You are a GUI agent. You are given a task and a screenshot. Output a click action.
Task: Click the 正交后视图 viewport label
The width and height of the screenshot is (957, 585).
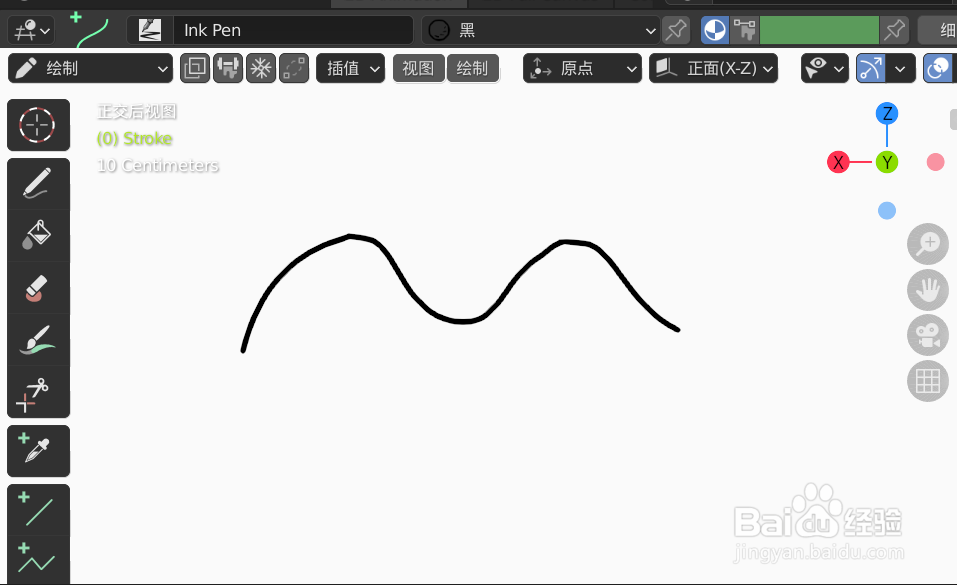[x=137, y=112]
